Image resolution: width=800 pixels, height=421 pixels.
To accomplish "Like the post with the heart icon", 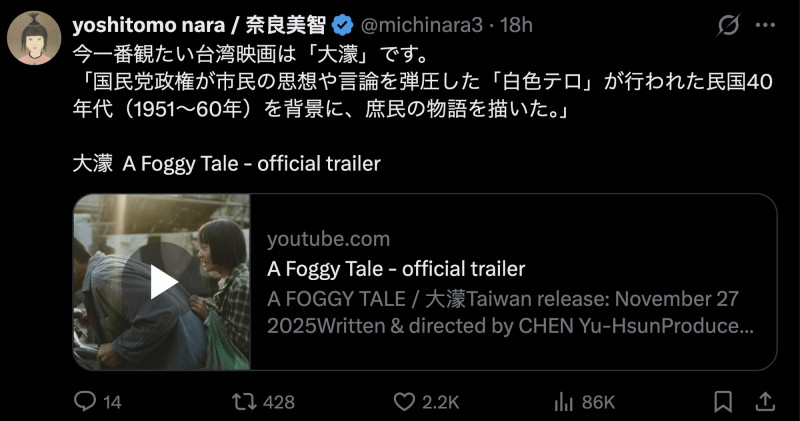I will click(x=404, y=401).
